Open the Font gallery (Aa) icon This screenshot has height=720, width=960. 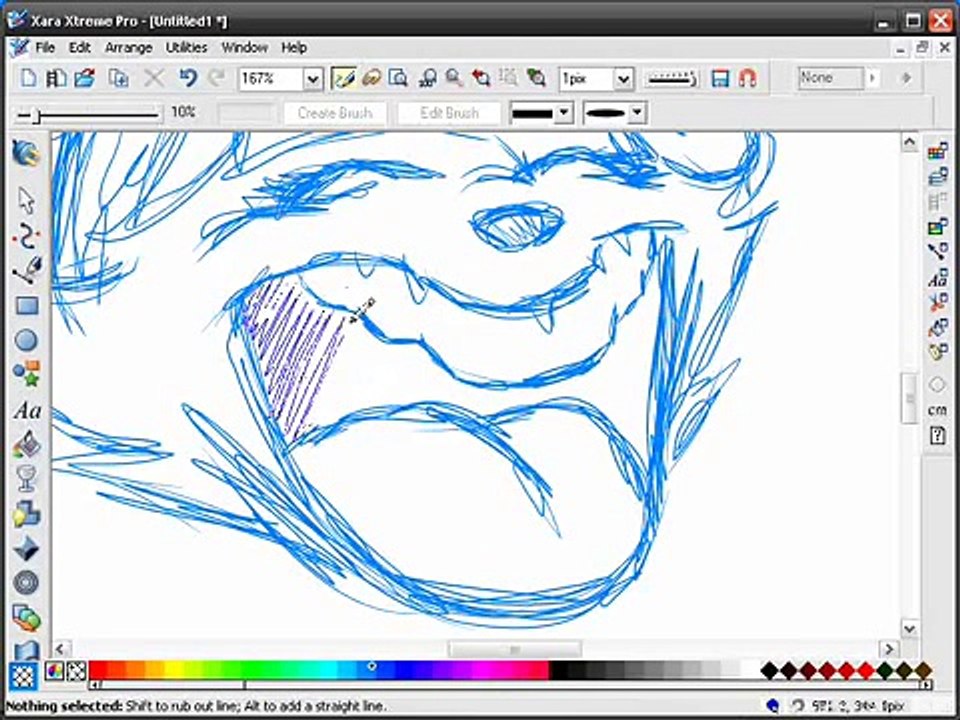click(937, 279)
